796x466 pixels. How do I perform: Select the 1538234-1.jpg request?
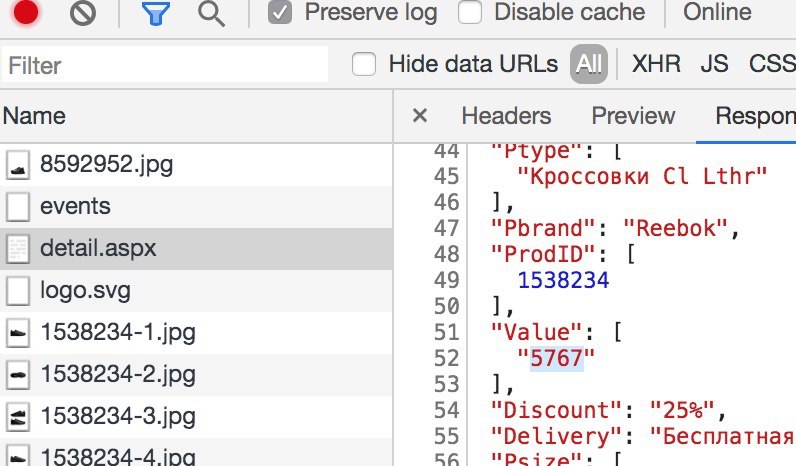click(x=196, y=333)
